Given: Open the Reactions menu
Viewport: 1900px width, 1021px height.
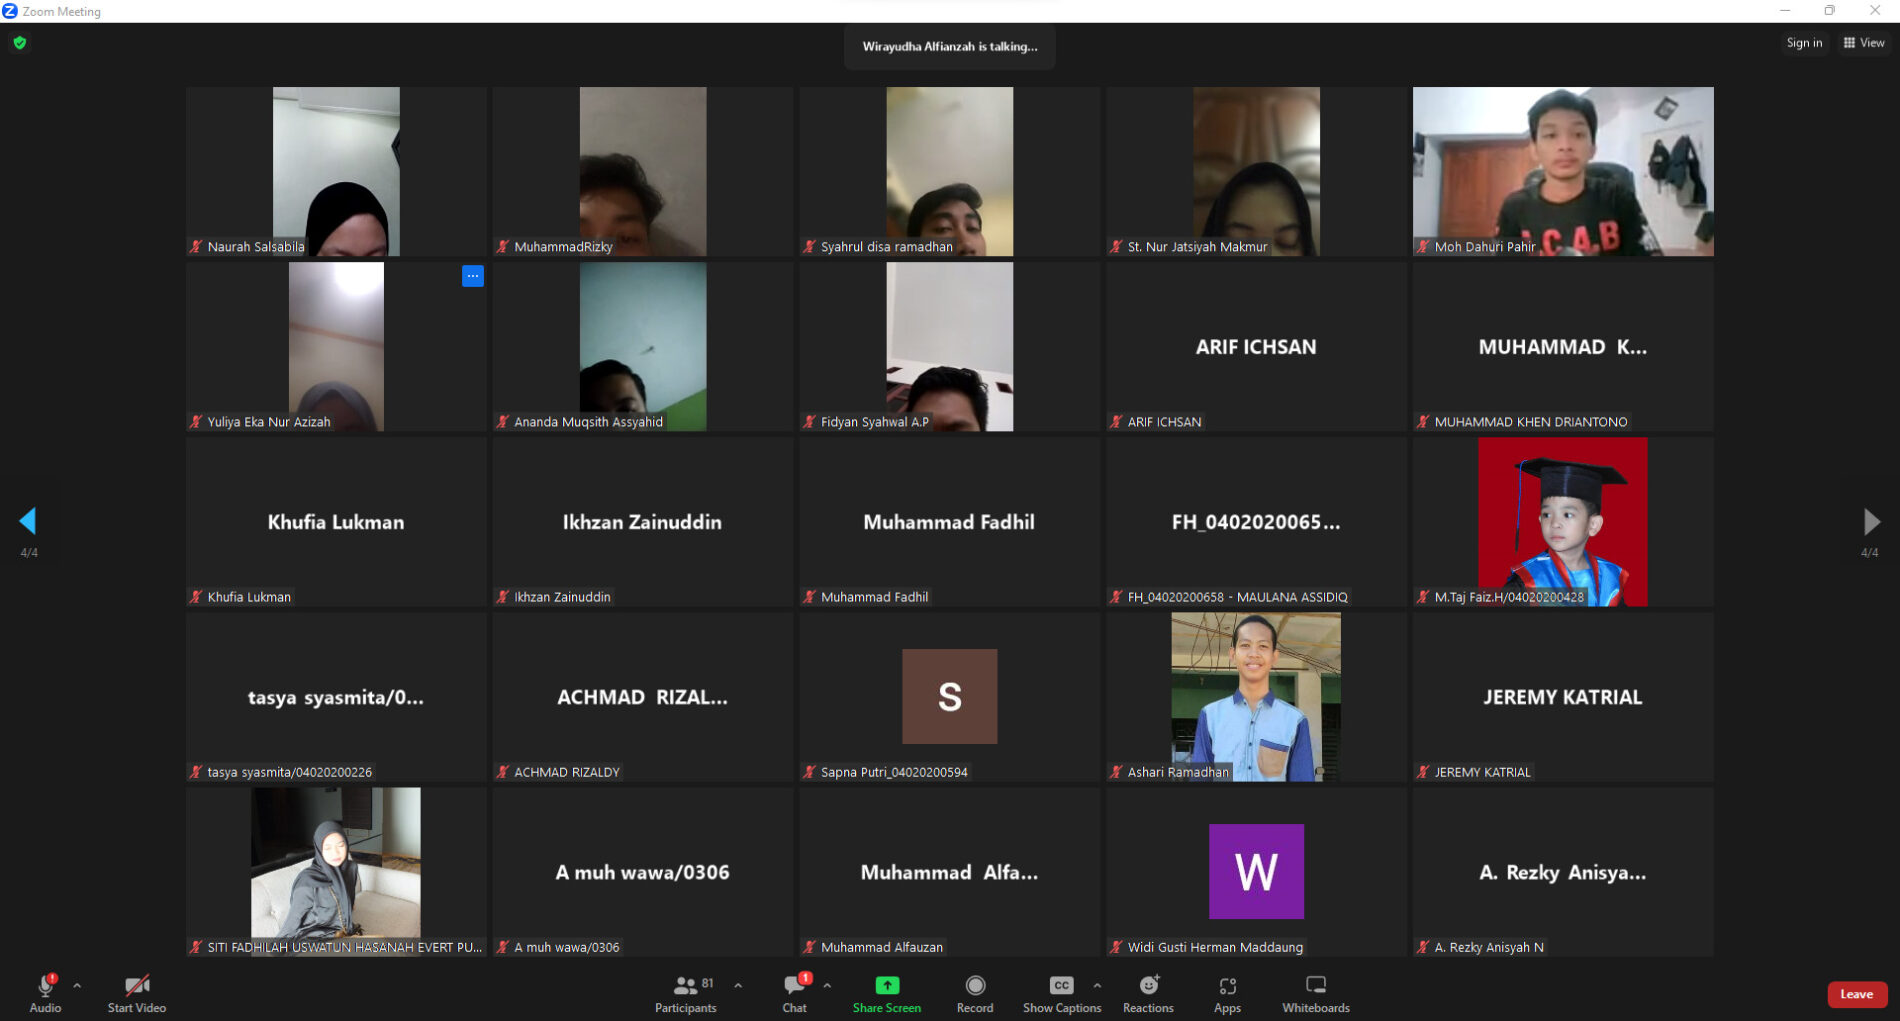Looking at the screenshot, I should click(x=1147, y=993).
